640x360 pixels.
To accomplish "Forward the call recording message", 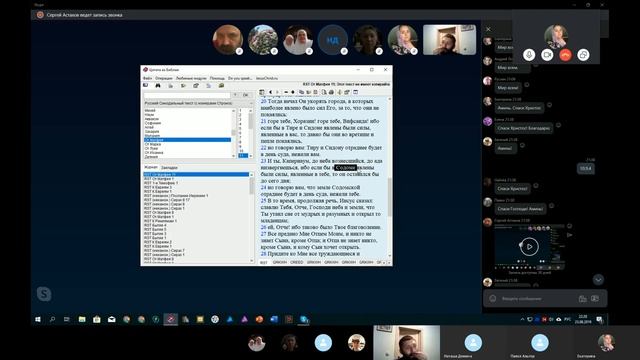I will coord(569,235).
